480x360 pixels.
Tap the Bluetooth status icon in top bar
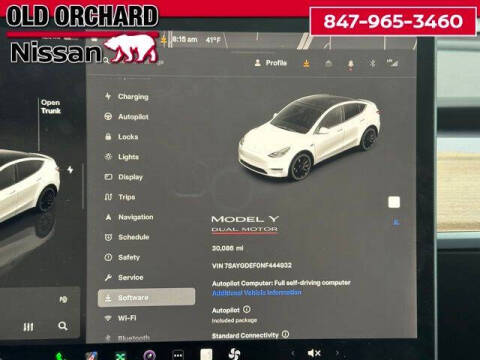coord(373,63)
